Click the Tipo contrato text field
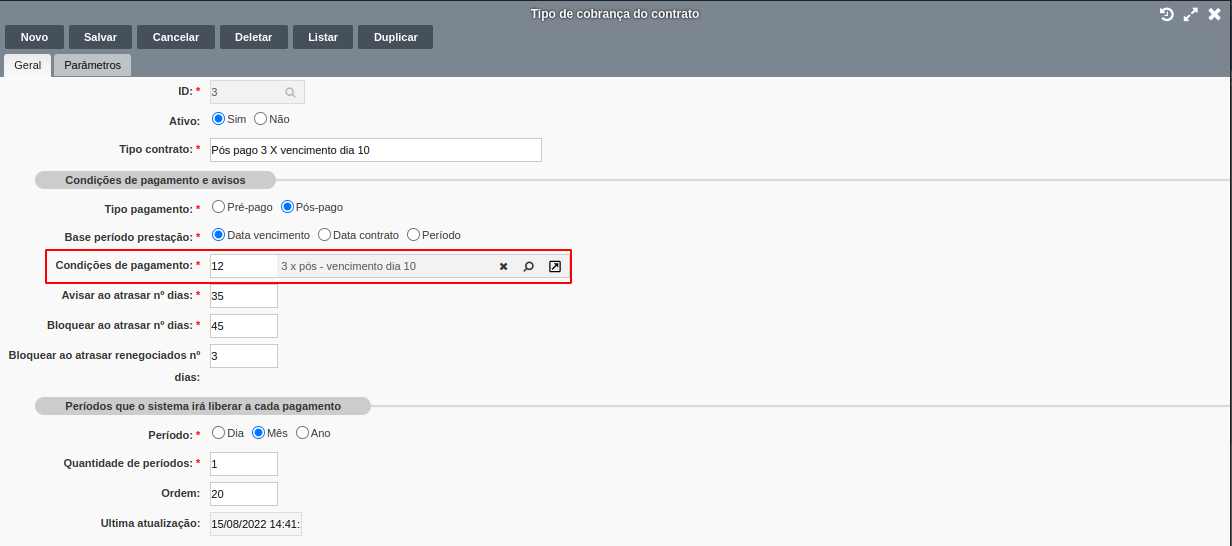Image resolution: width=1232 pixels, height=546 pixels. (375, 150)
